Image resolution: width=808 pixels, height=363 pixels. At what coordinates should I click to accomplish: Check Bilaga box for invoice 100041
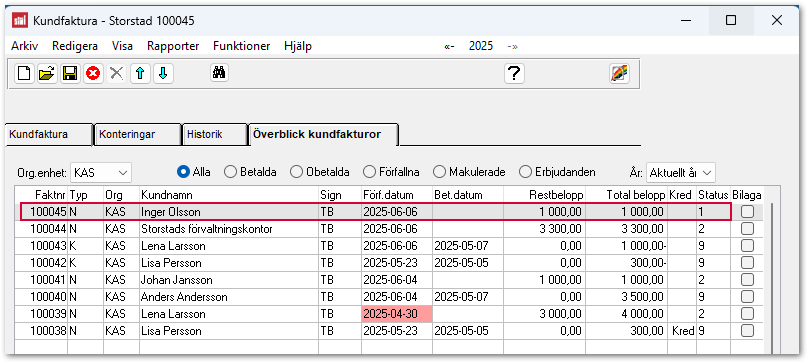point(747,279)
